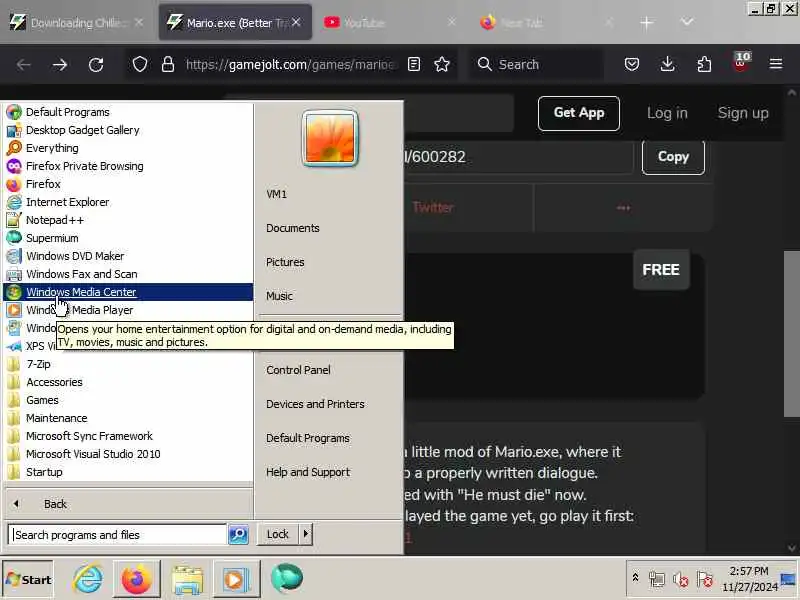Click the tracking protection shield icon
This screenshot has height=600, width=800.
click(140, 64)
